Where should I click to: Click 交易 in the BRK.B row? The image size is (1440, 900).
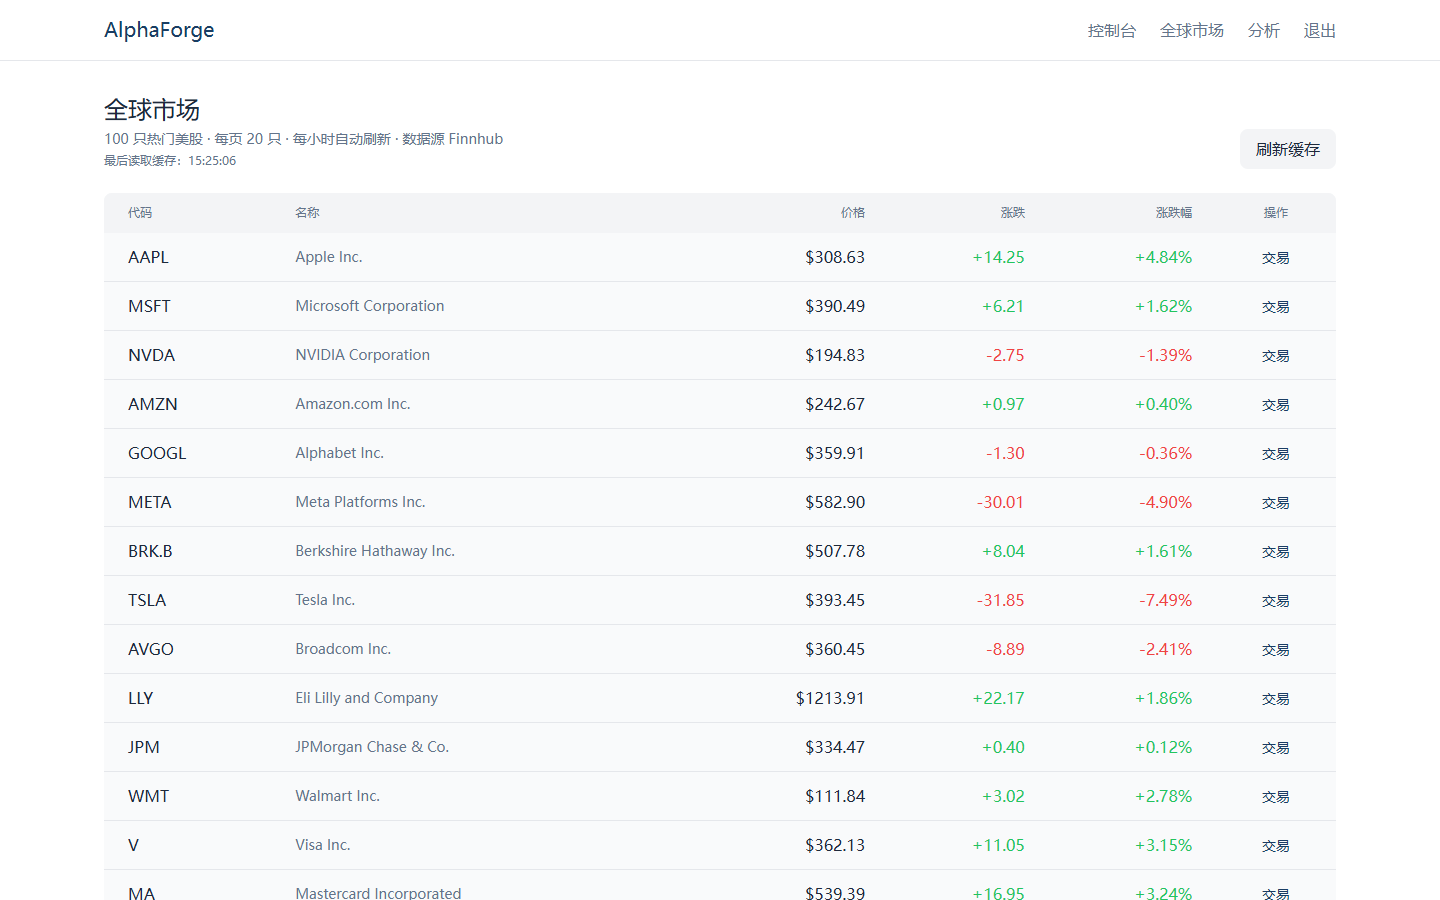click(x=1275, y=552)
